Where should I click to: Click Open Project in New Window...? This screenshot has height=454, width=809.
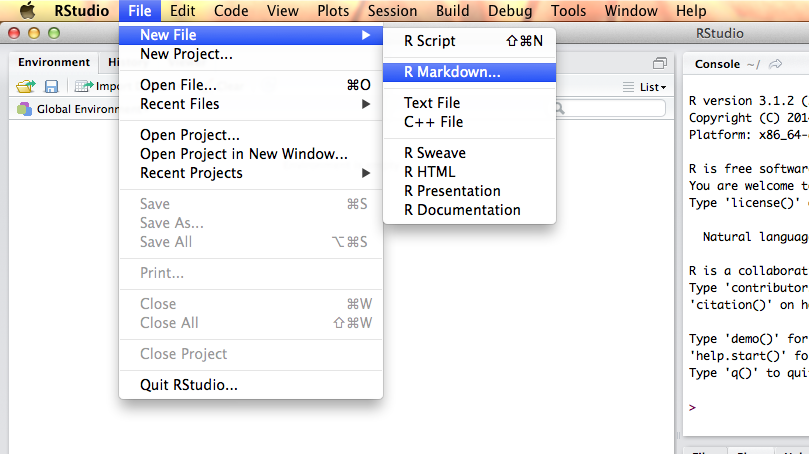(243, 154)
